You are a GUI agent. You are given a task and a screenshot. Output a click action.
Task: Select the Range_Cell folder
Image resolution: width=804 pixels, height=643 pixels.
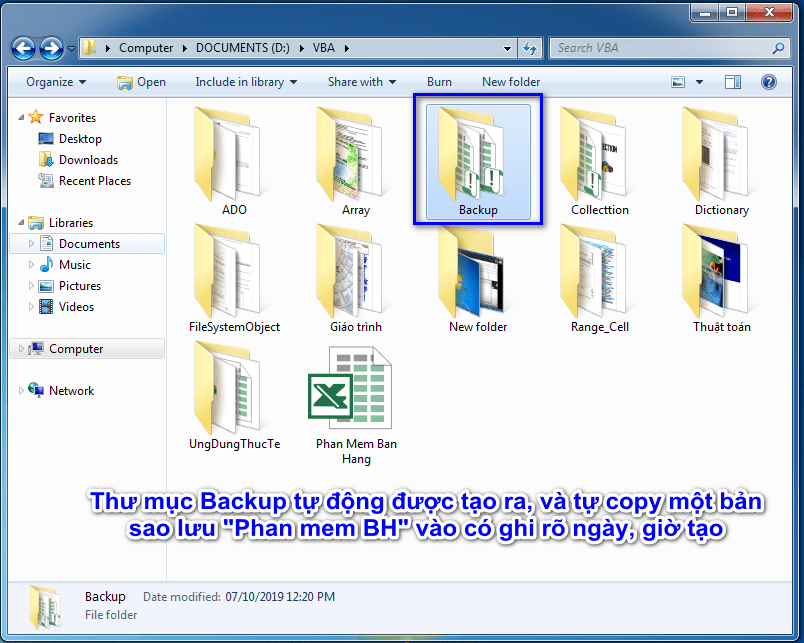pyautogui.click(x=600, y=278)
